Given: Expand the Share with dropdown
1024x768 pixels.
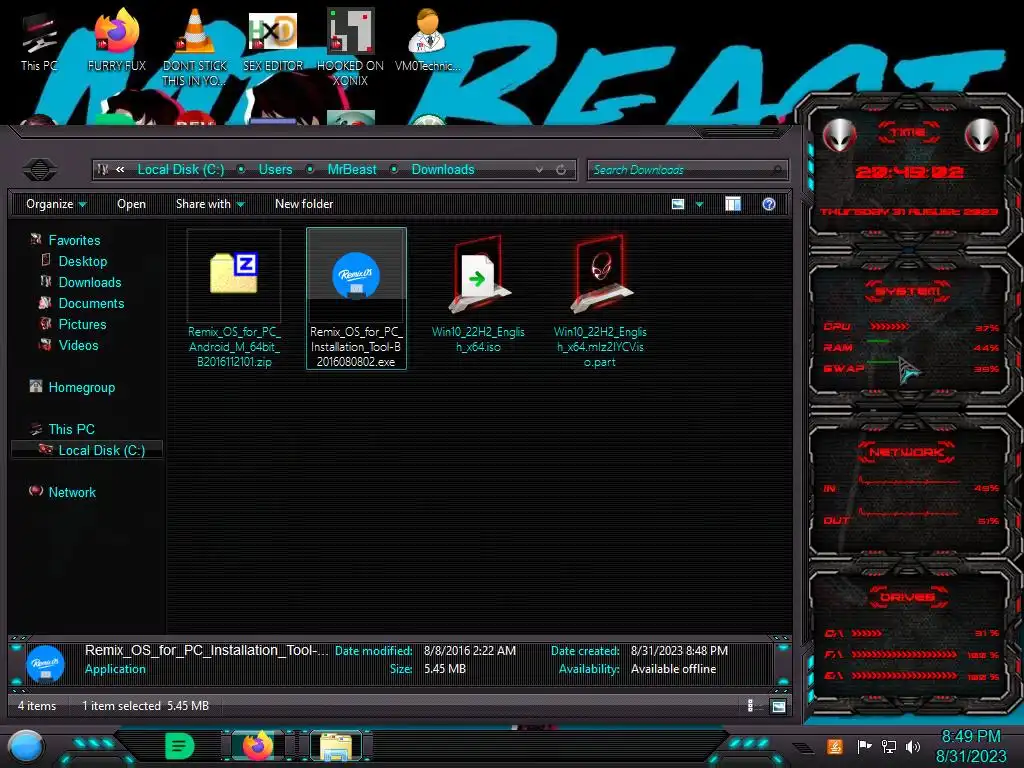Looking at the screenshot, I should 210,204.
